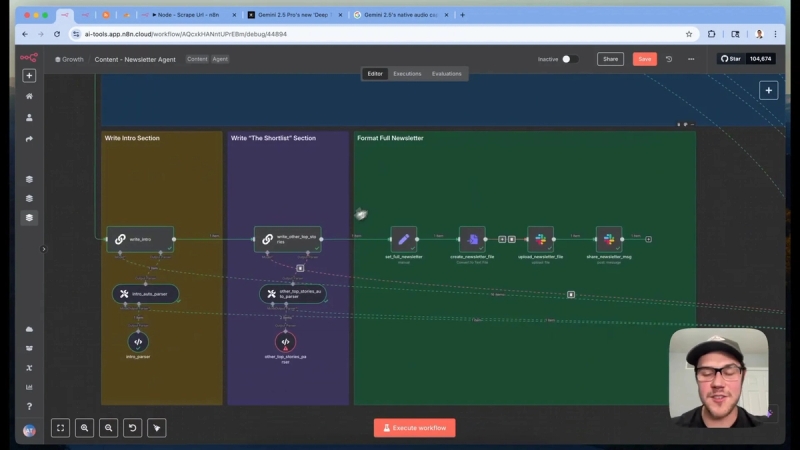Switch to the Editor tab
This screenshot has height=450, width=800.
pyautogui.click(x=374, y=74)
